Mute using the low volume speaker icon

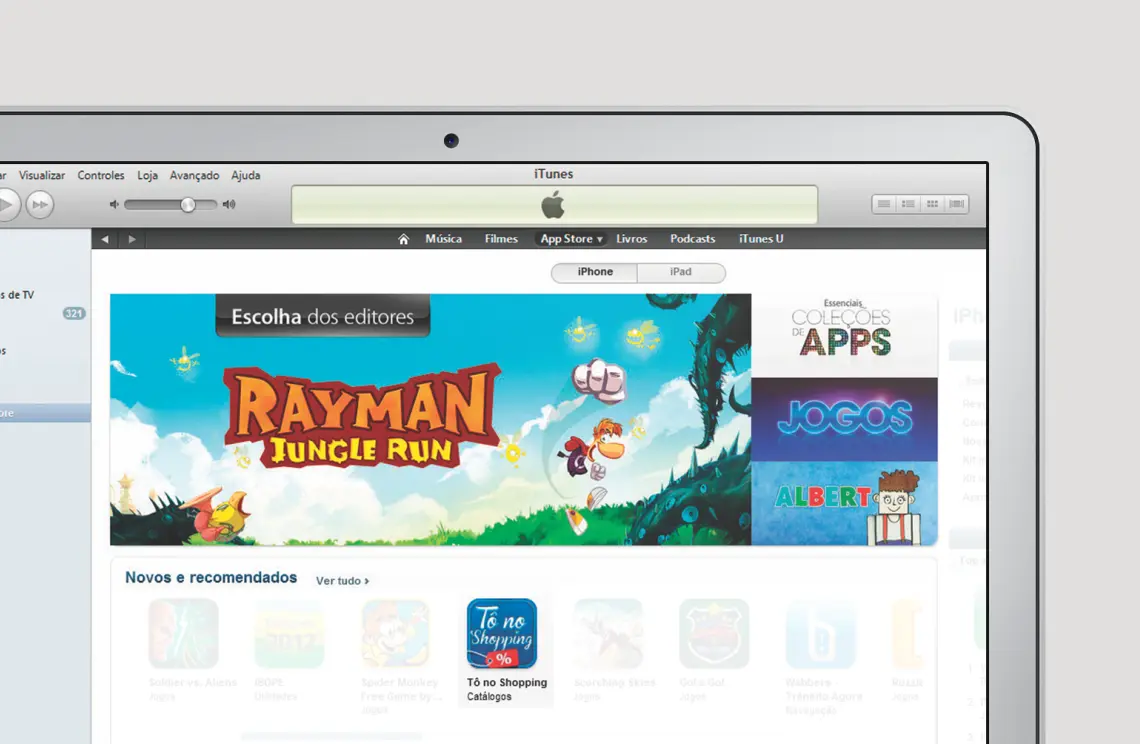pos(114,204)
